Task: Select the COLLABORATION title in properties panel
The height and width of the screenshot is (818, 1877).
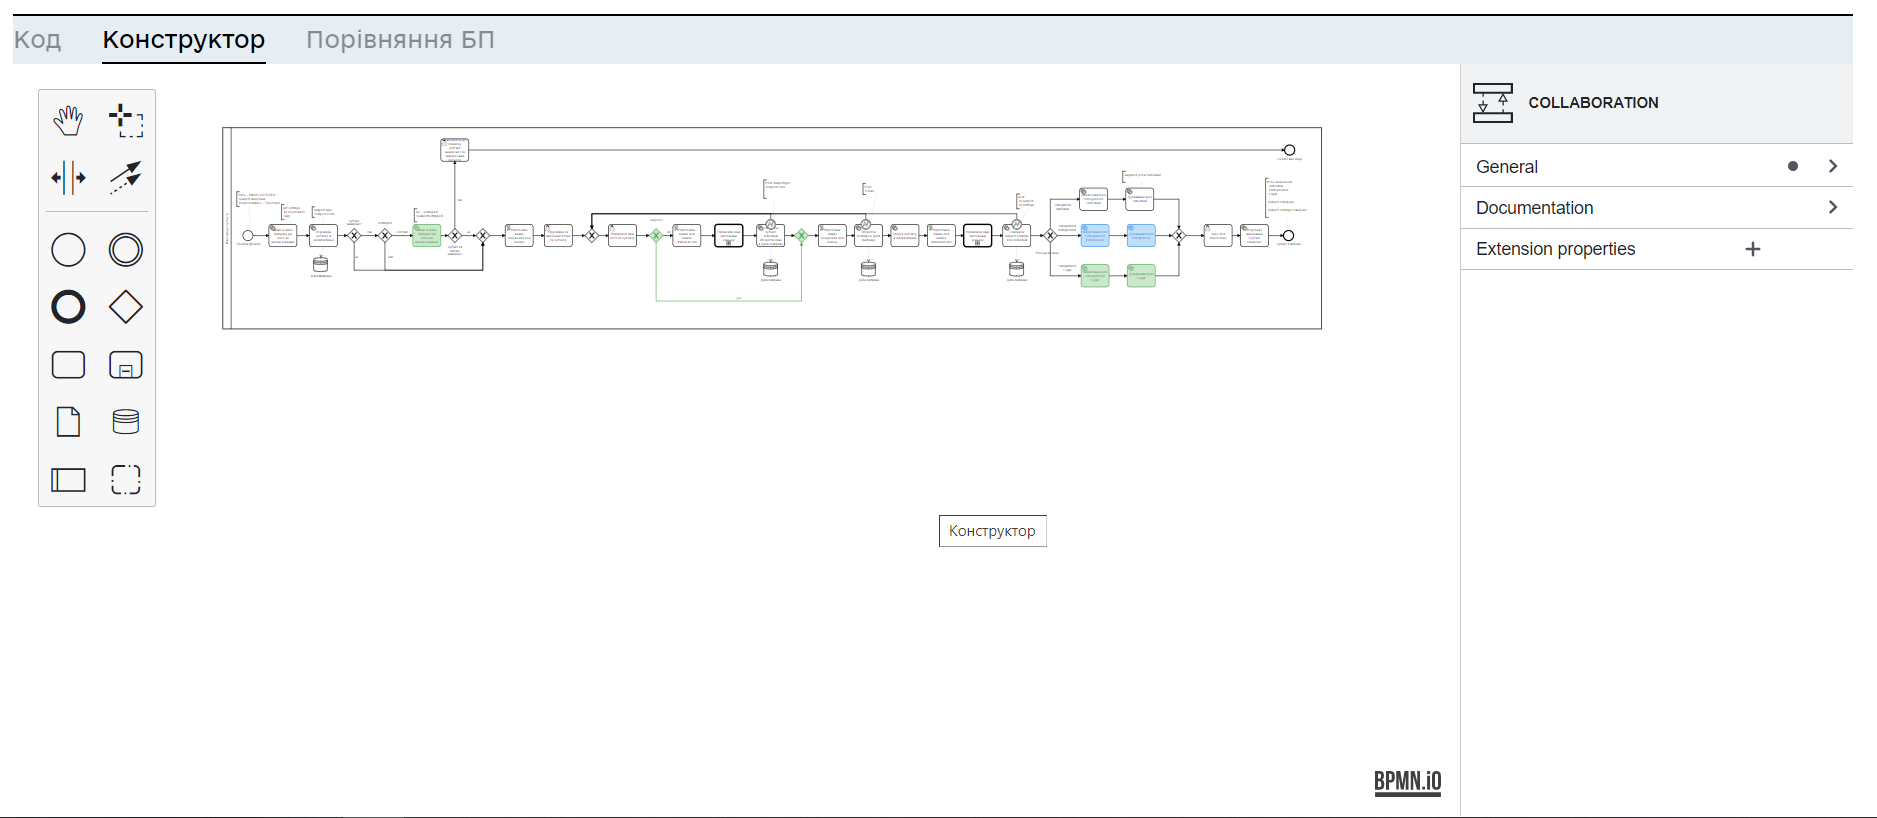Action: click(1593, 103)
